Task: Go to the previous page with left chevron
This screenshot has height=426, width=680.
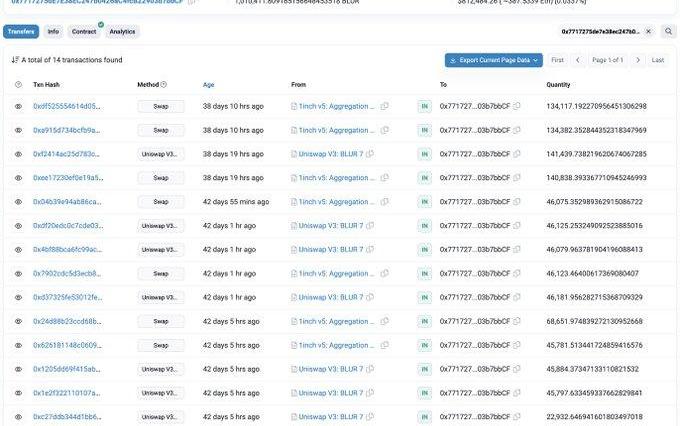Action: [577, 60]
